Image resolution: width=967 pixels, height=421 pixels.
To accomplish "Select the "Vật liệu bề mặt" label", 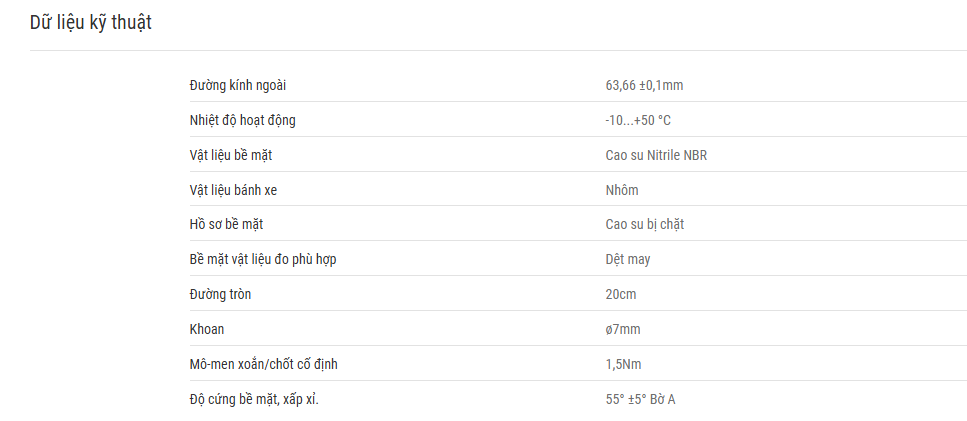I will [x=231, y=155].
